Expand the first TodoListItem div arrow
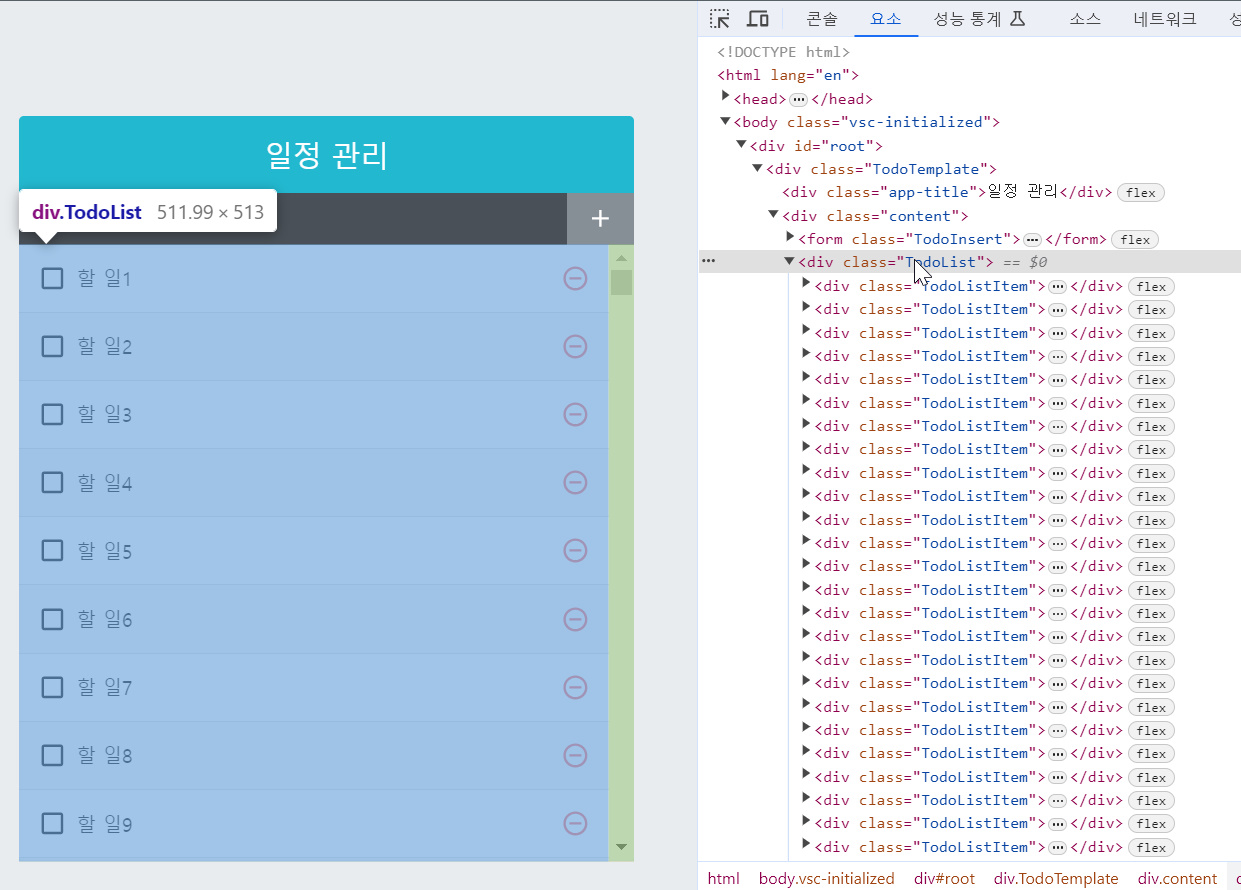This screenshot has height=890, width=1241. (x=806, y=283)
